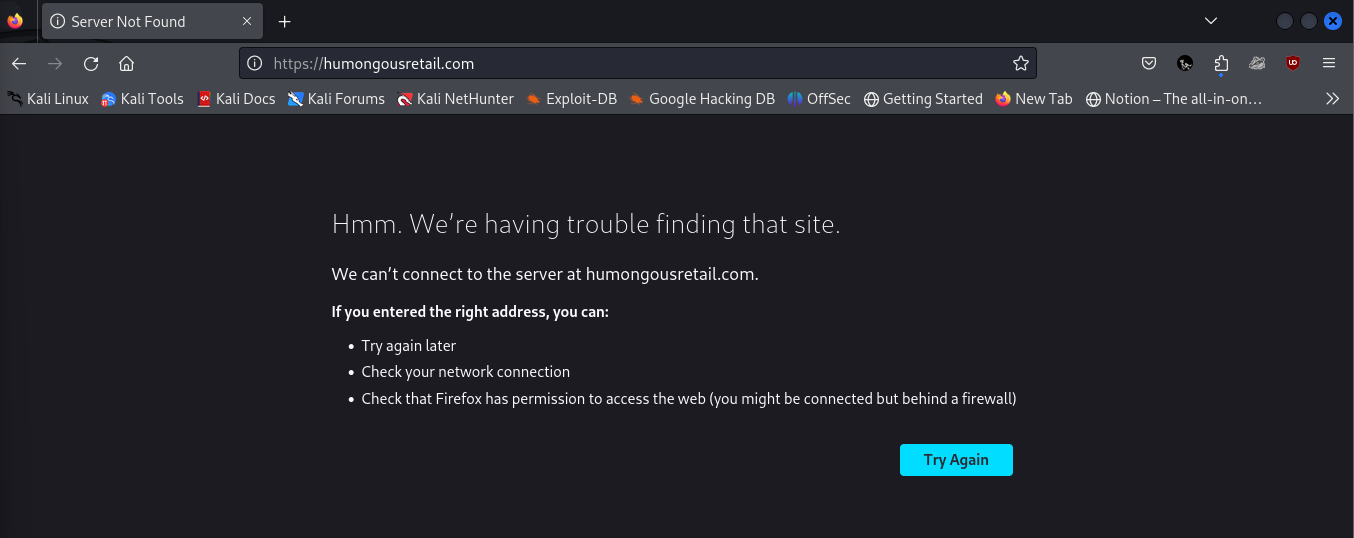Viewport: 1354px width, 538px height.
Task: Open the Extensions puzzle-piece icon
Action: click(1221, 64)
